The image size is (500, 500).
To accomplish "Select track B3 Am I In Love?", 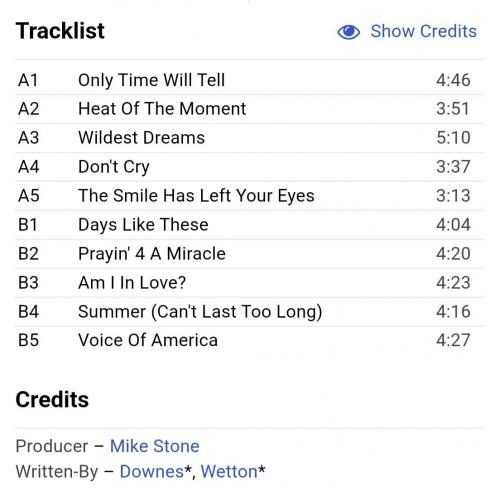I will pyautogui.click(x=250, y=283).
